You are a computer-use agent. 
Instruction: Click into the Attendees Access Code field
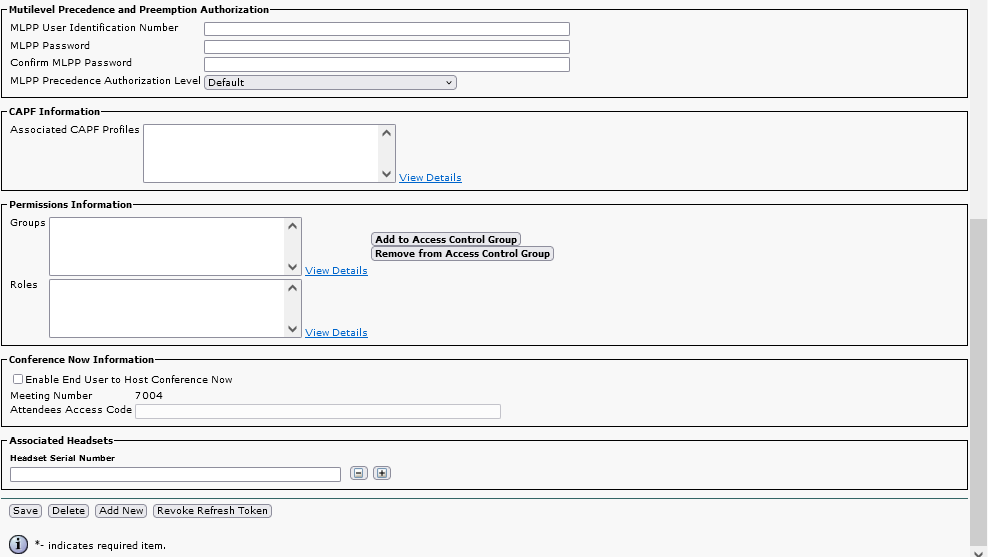point(317,411)
